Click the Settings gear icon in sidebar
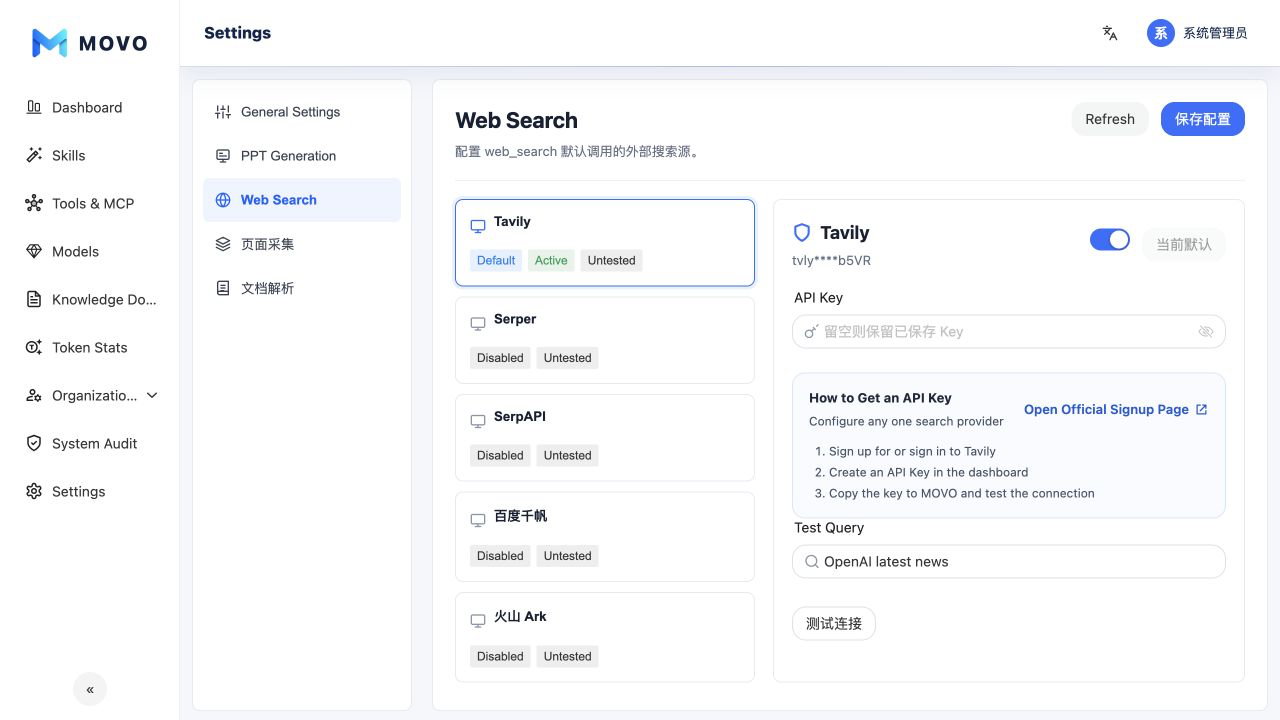 pyautogui.click(x=34, y=491)
